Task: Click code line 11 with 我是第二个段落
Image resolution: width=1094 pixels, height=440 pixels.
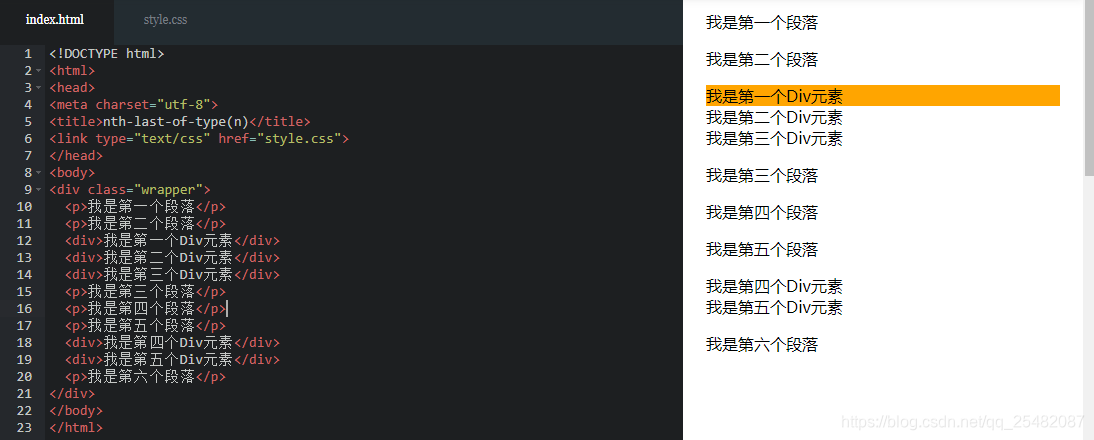Action: point(145,224)
